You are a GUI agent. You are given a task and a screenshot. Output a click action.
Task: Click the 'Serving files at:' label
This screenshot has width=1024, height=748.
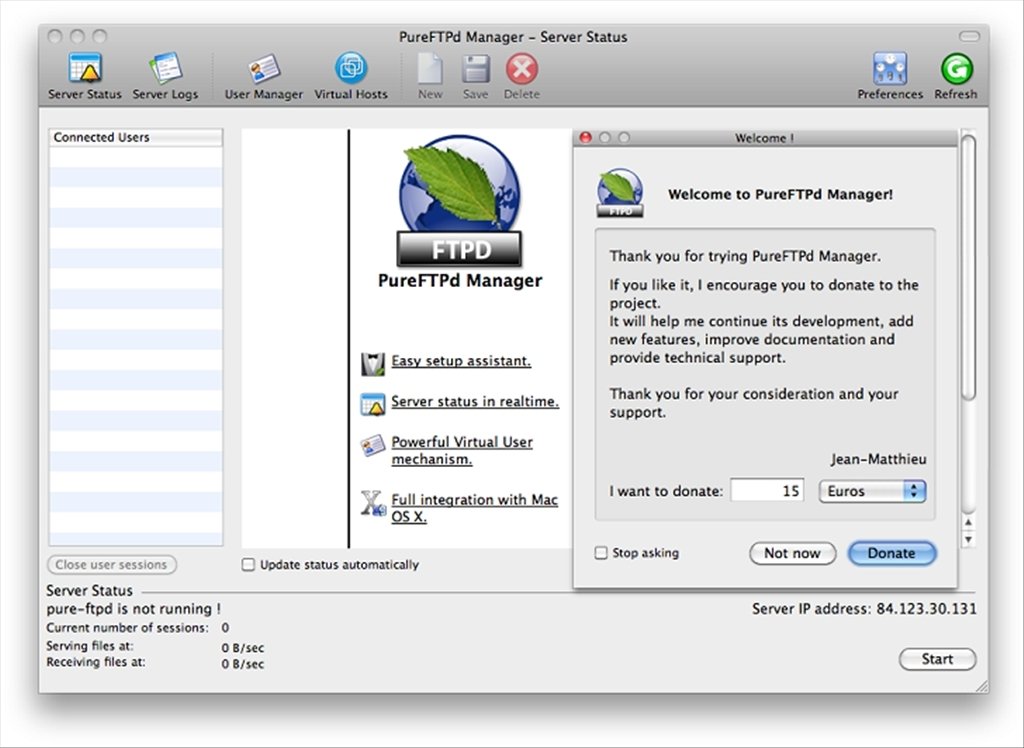(x=89, y=645)
